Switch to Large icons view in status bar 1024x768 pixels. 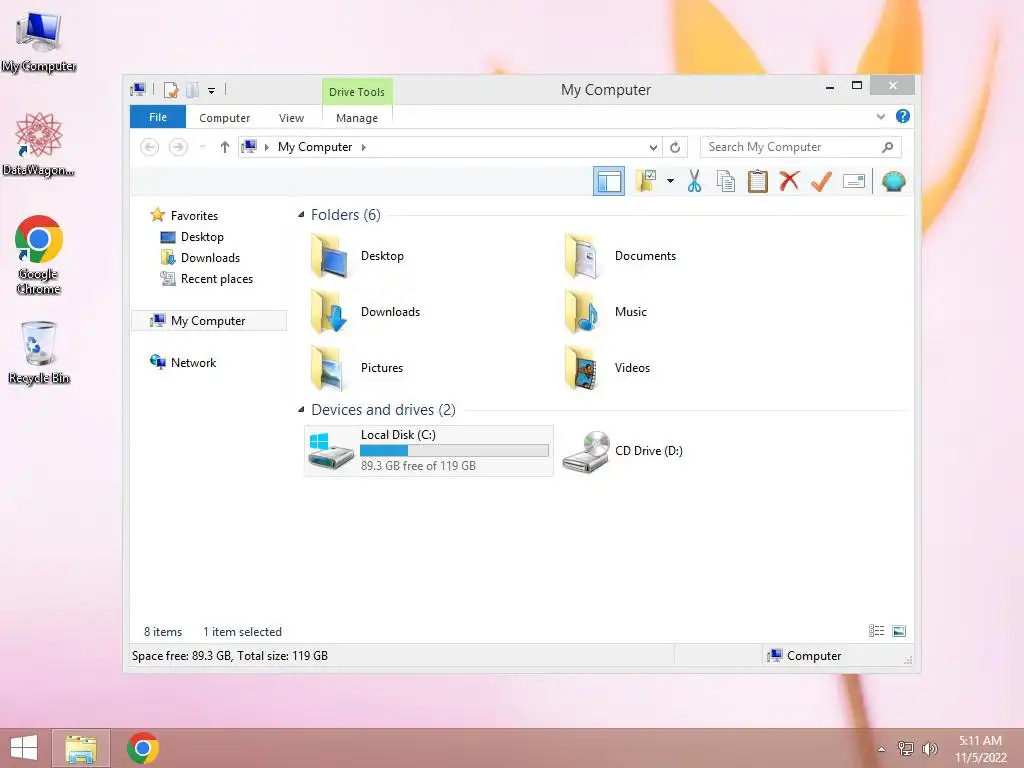[x=899, y=631]
